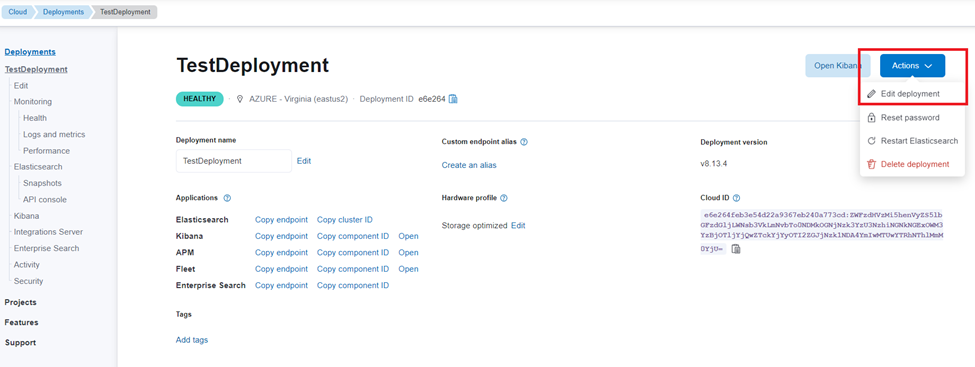975x367 pixels.
Task: Open Elasticsearch in the sidebar
Action: coord(38,167)
